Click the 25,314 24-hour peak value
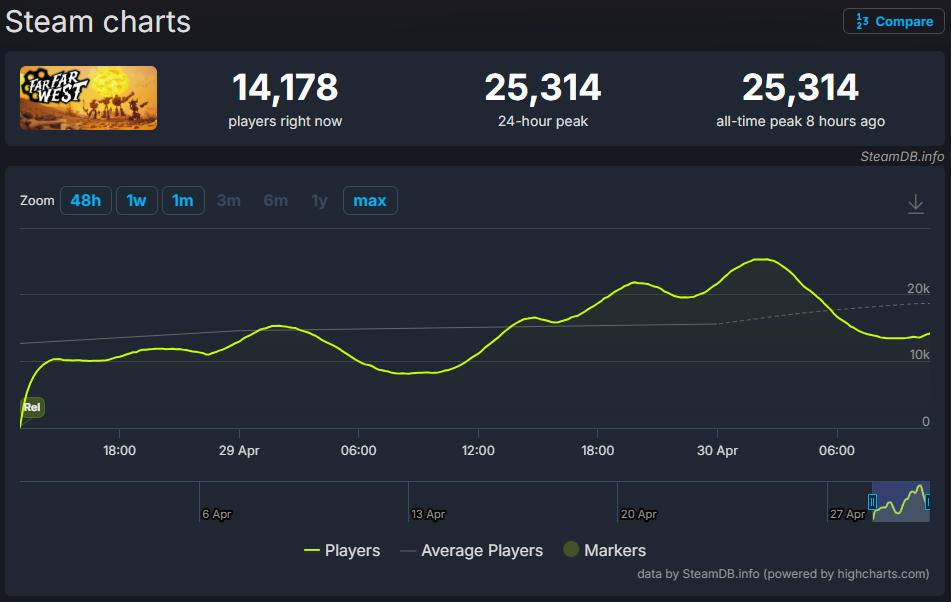The image size is (951, 602). [x=543, y=87]
